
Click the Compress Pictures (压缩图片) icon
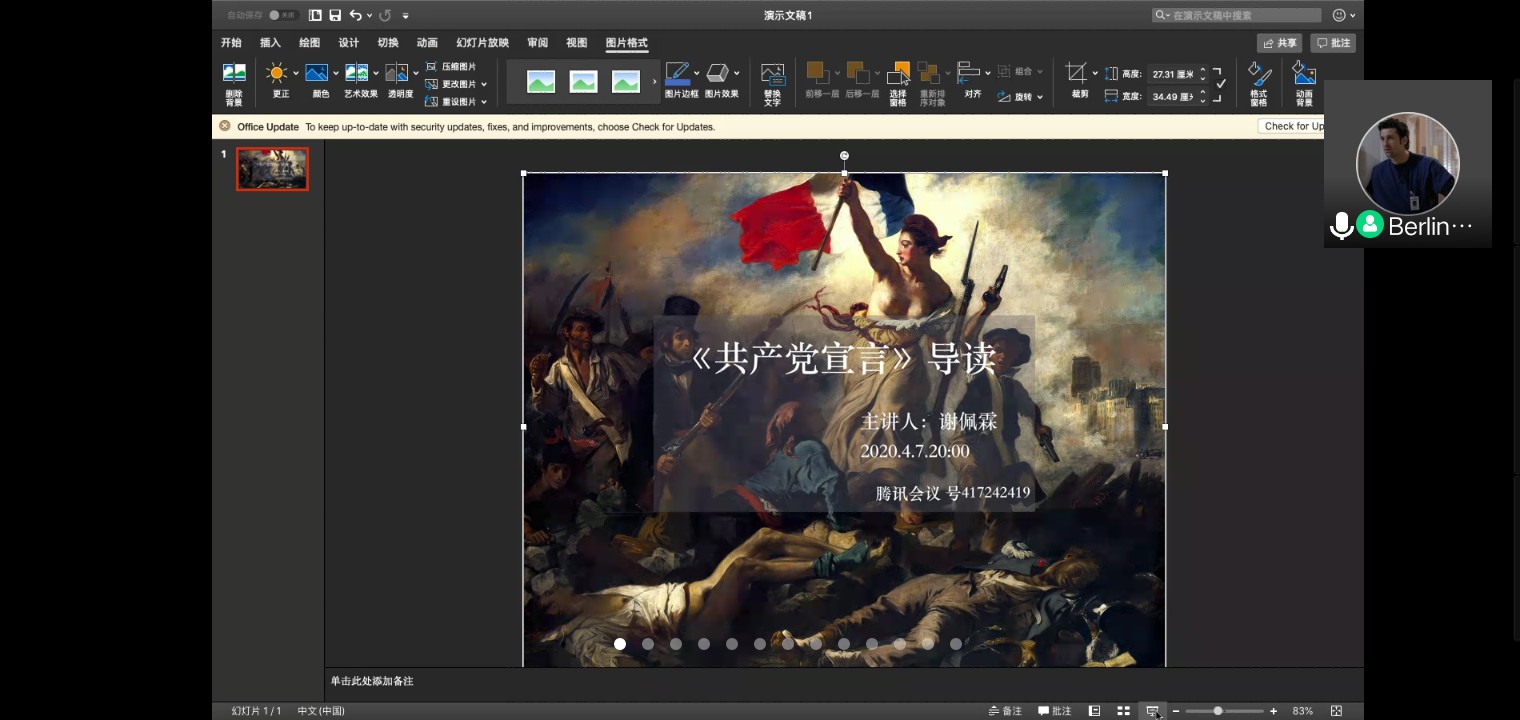click(x=432, y=66)
